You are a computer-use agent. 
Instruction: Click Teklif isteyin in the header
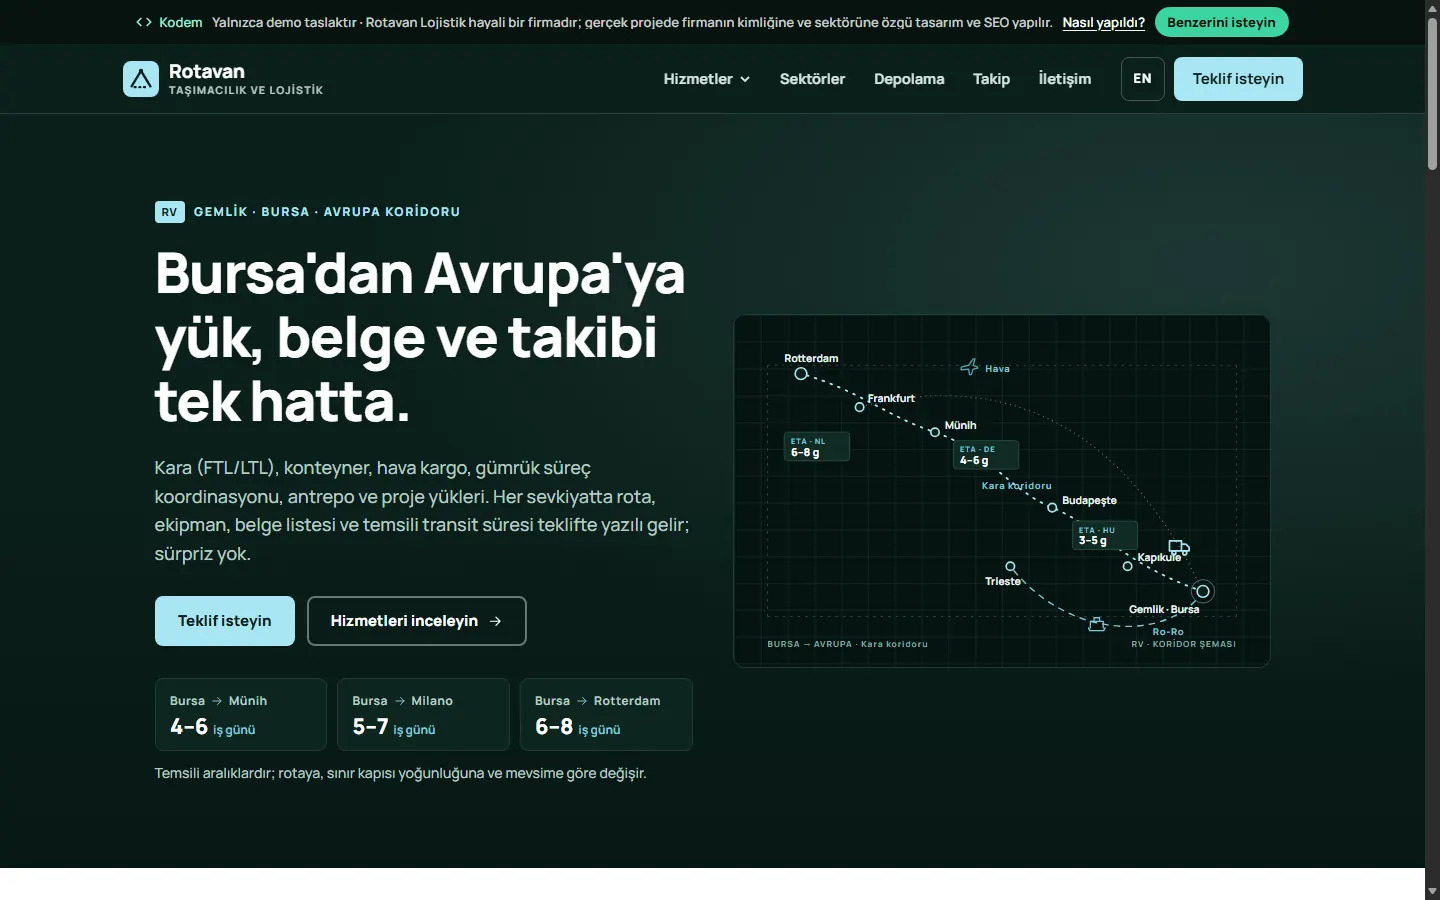tap(1238, 79)
